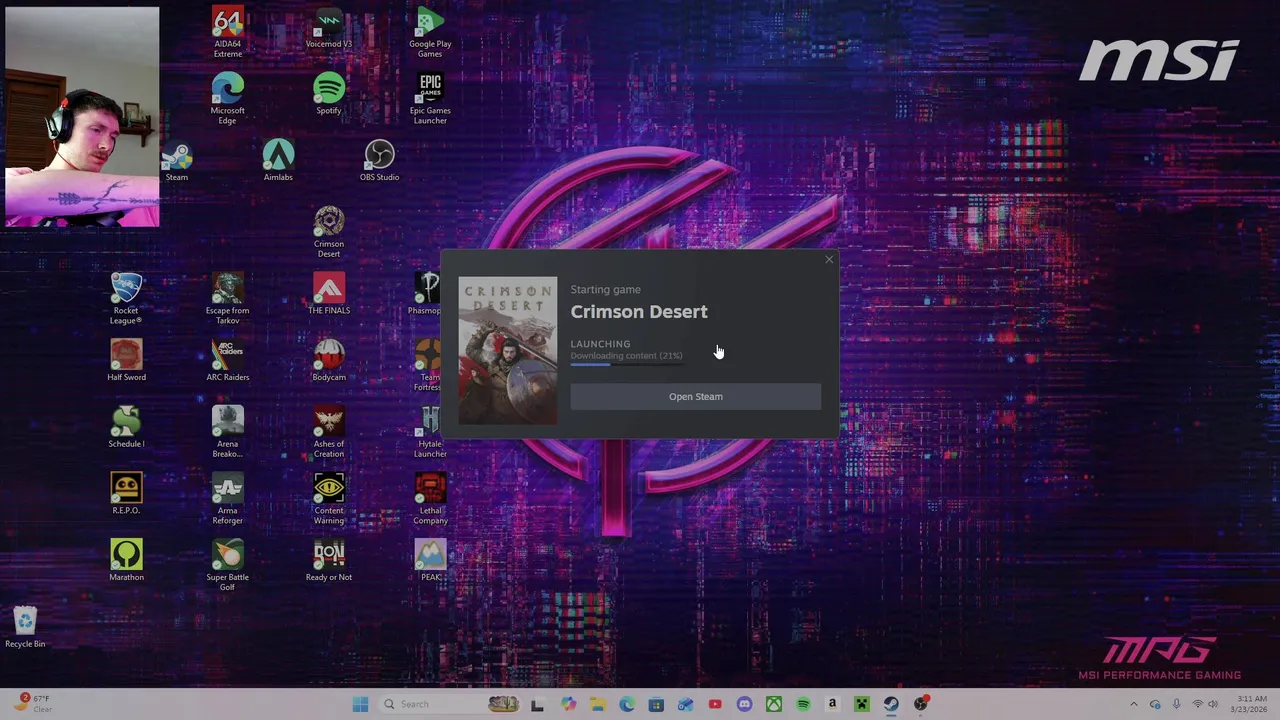
Task: Open Discord from taskbar
Action: [744, 704]
